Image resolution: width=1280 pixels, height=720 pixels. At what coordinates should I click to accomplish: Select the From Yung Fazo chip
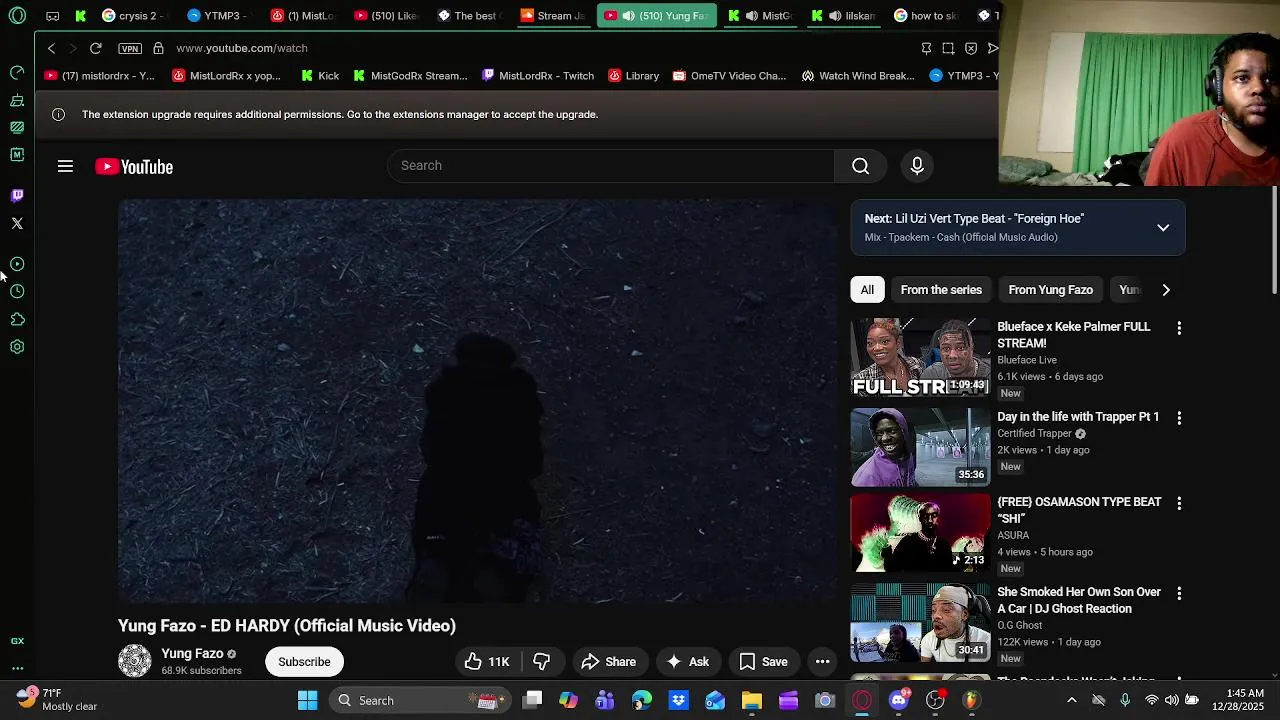tap(1050, 290)
